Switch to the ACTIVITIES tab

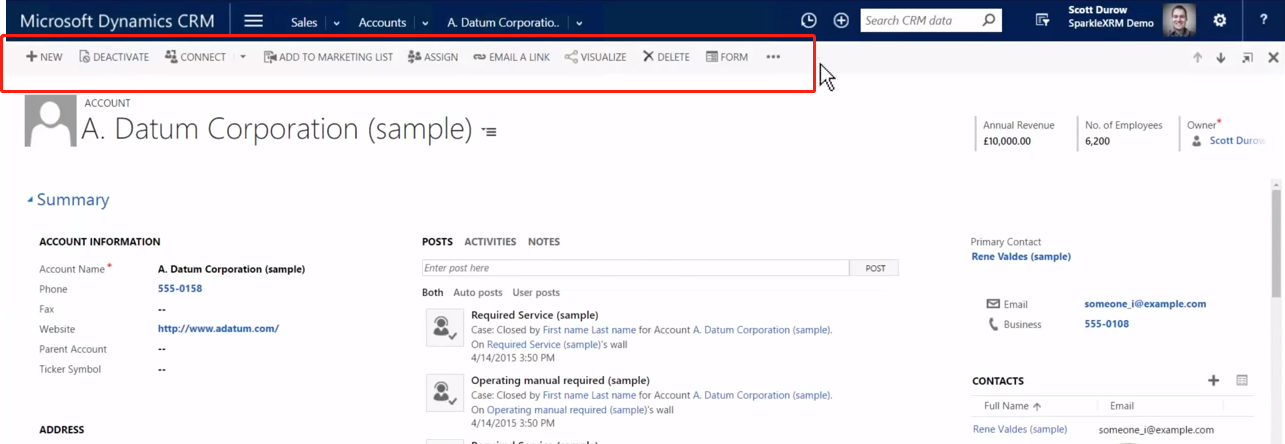pyautogui.click(x=490, y=242)
